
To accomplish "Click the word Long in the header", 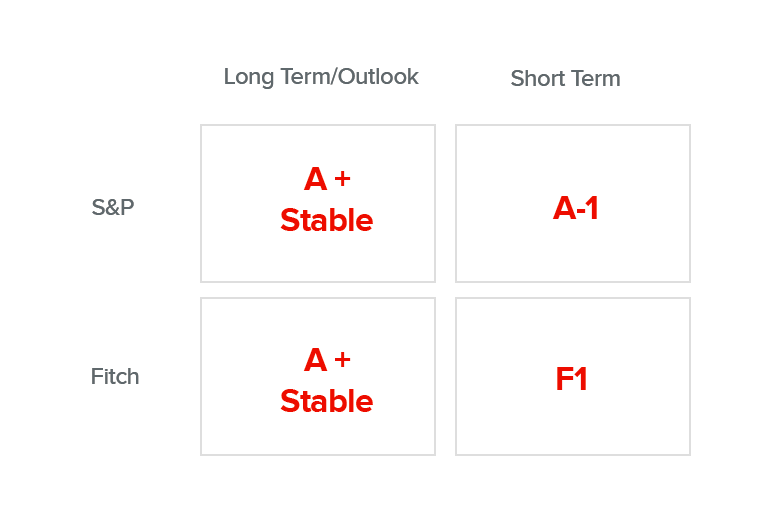I will tap(249, 77).
